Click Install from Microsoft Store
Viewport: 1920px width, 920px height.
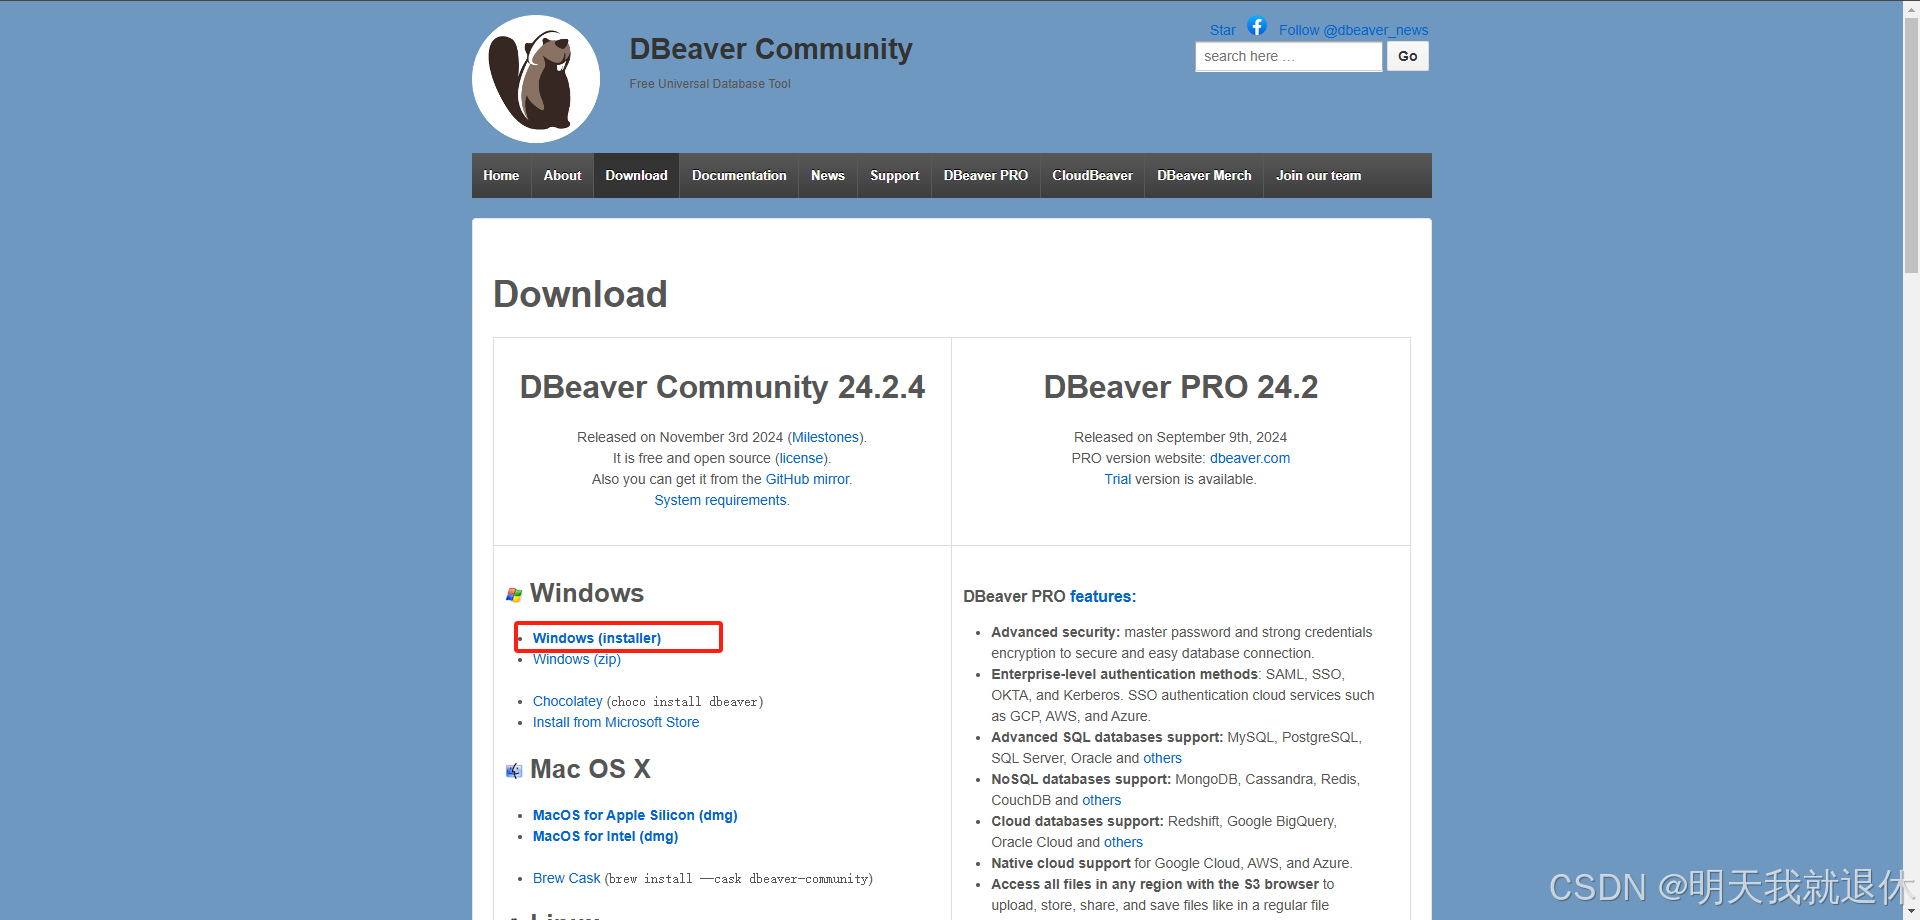(x=616, y=722)
